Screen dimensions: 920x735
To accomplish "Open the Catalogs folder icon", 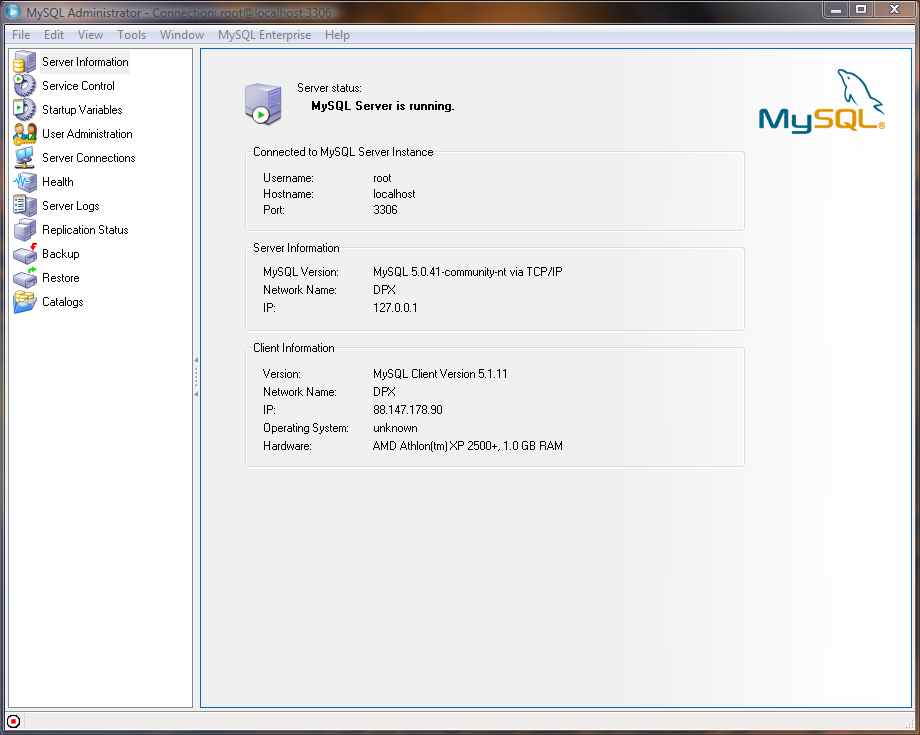I will tap(25, 302).
